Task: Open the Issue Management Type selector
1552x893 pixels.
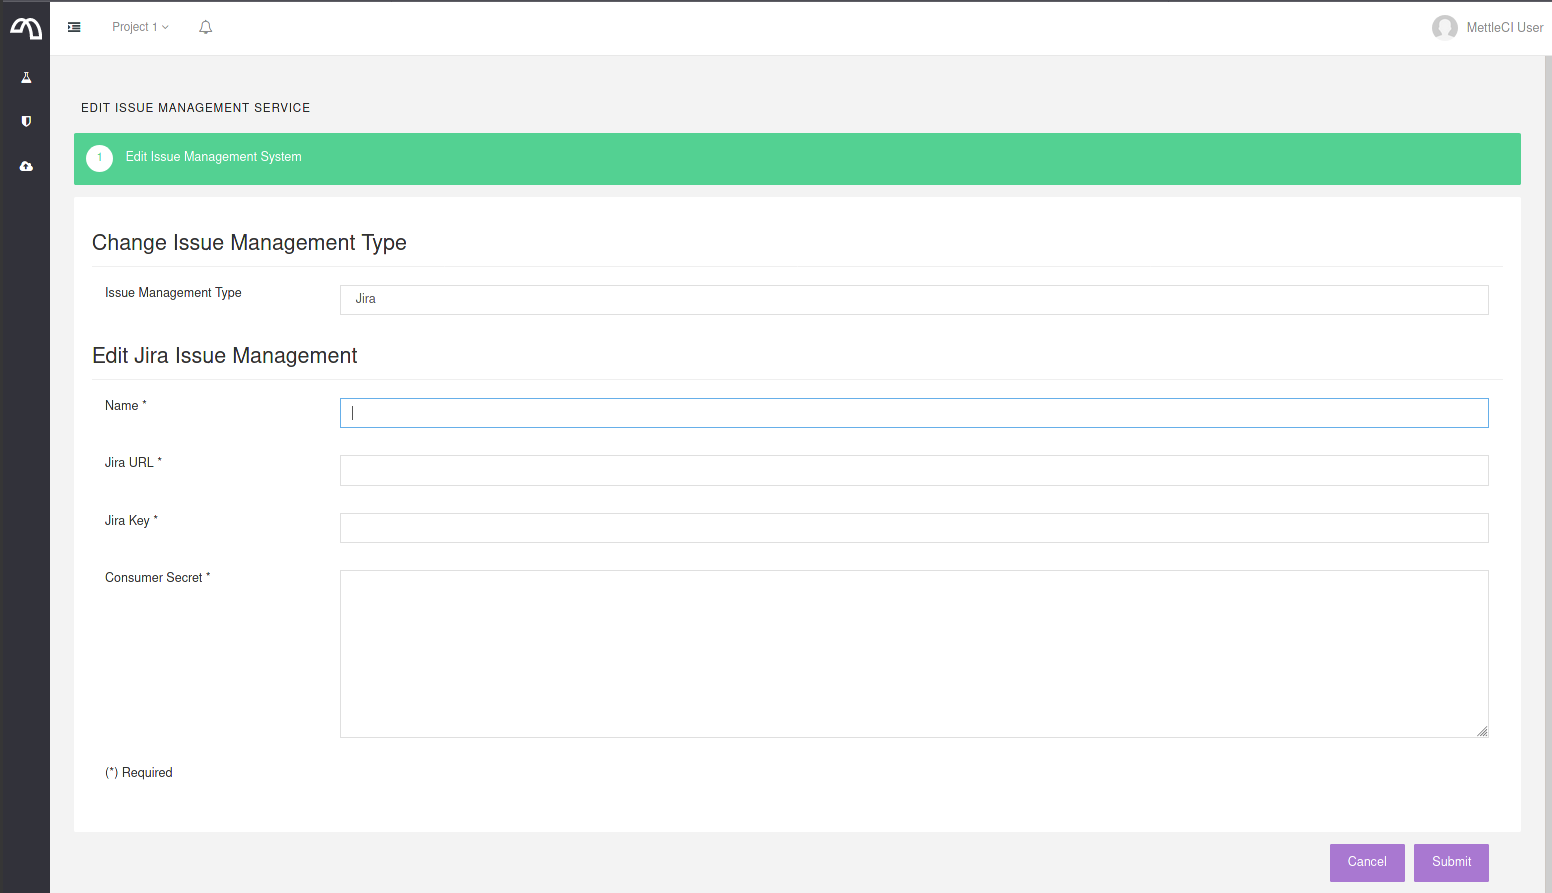Action: (x=913, y=300)
